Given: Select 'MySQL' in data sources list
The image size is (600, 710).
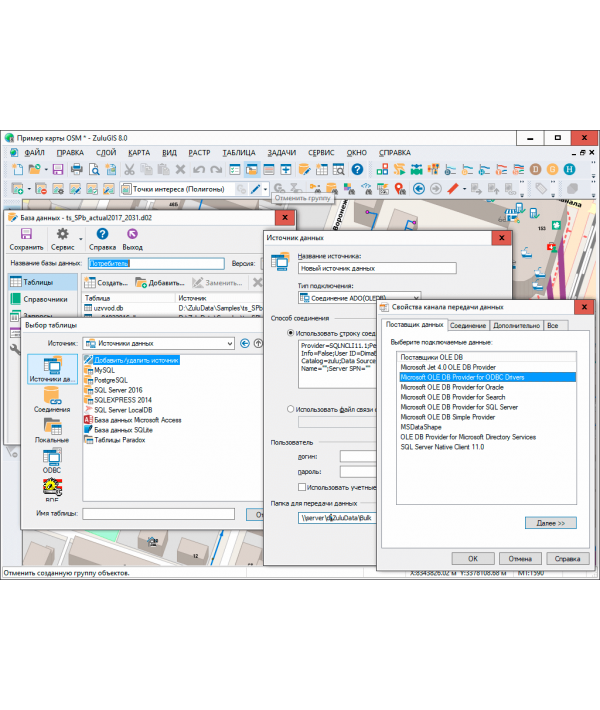Looking at the screenshot, I should (x=100, y=370).
